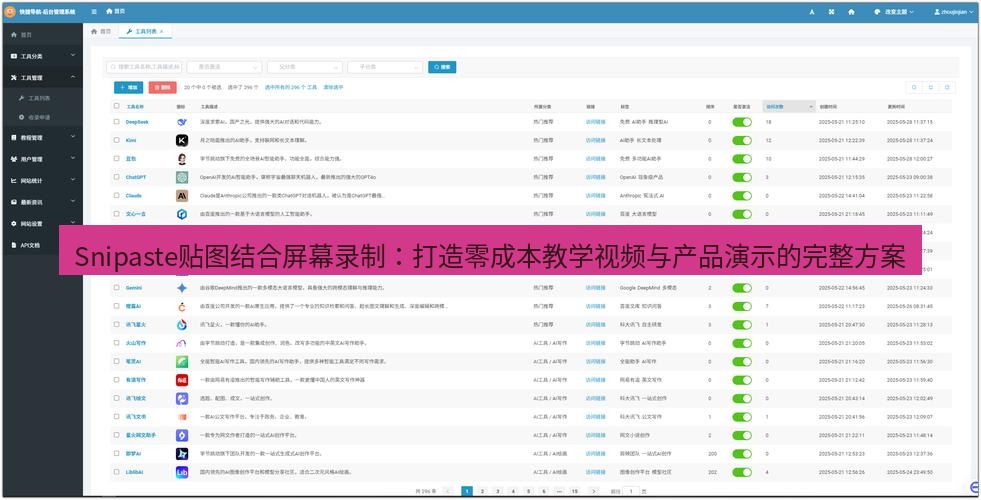Expand the 教程管理 sidebar menu
Screen dimensions: 981x500
(x=42, y=138)
